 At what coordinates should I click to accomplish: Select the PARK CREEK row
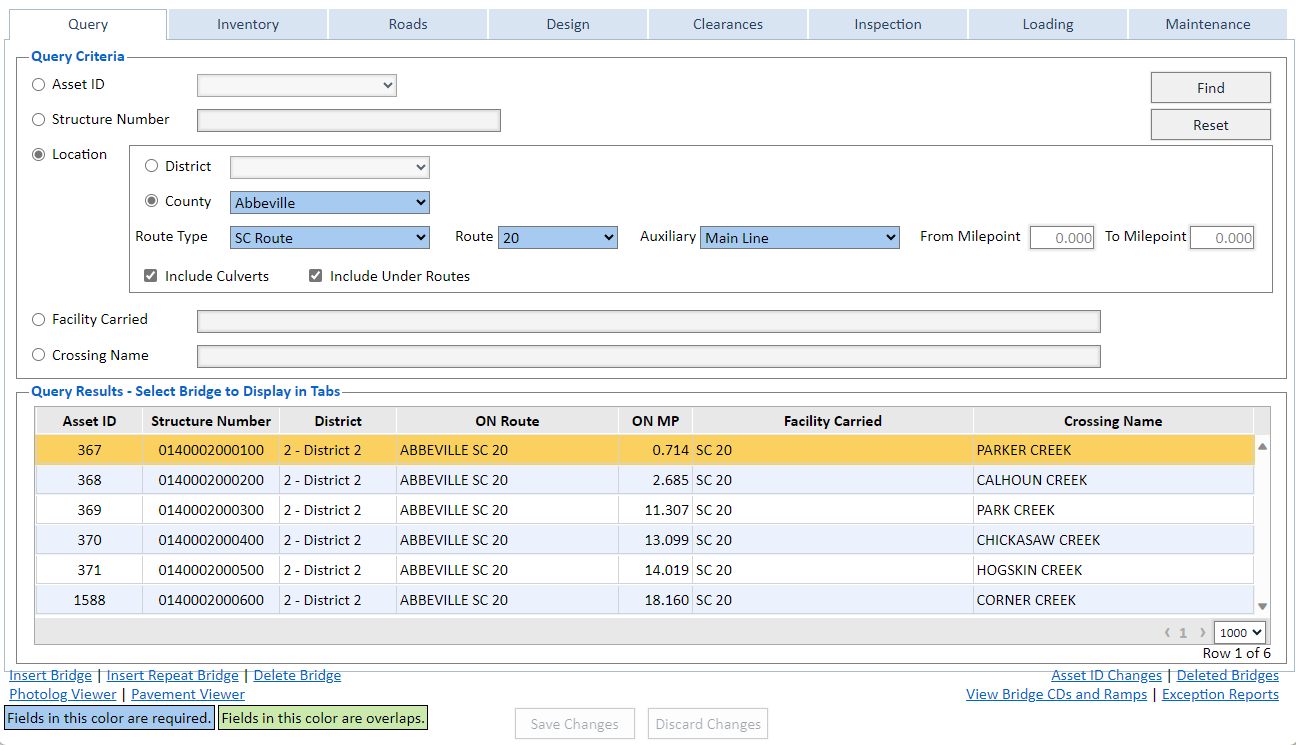(645, 510)
